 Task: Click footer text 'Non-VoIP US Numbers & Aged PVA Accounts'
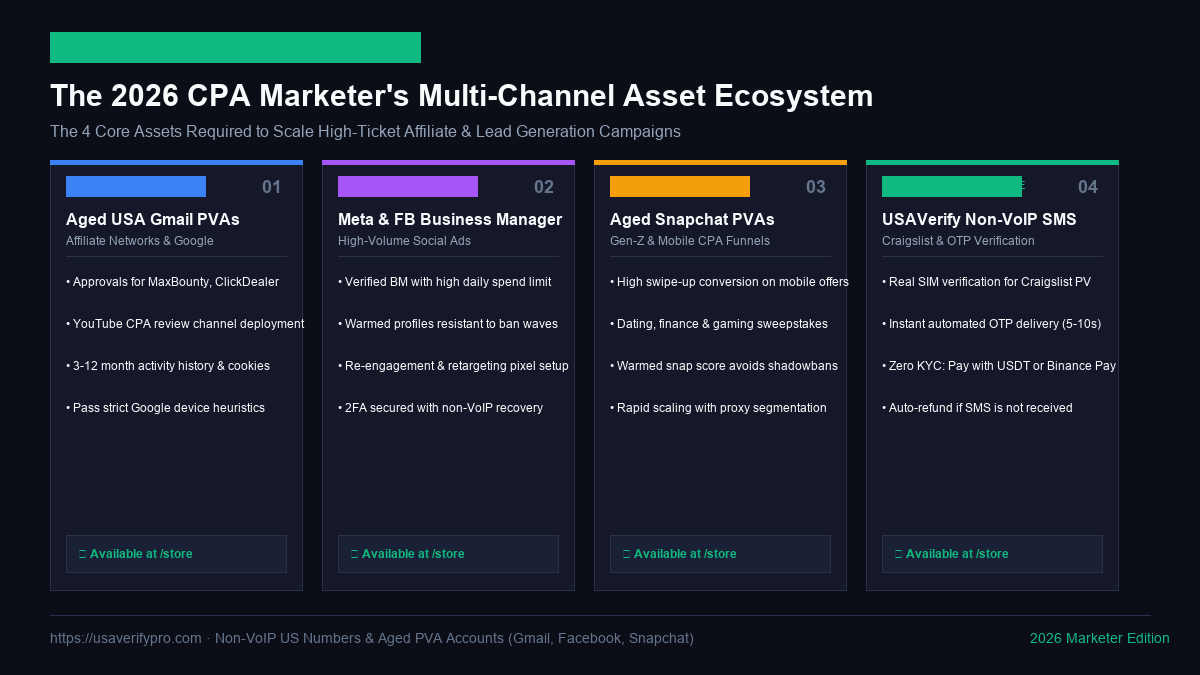tap(359, 638)
